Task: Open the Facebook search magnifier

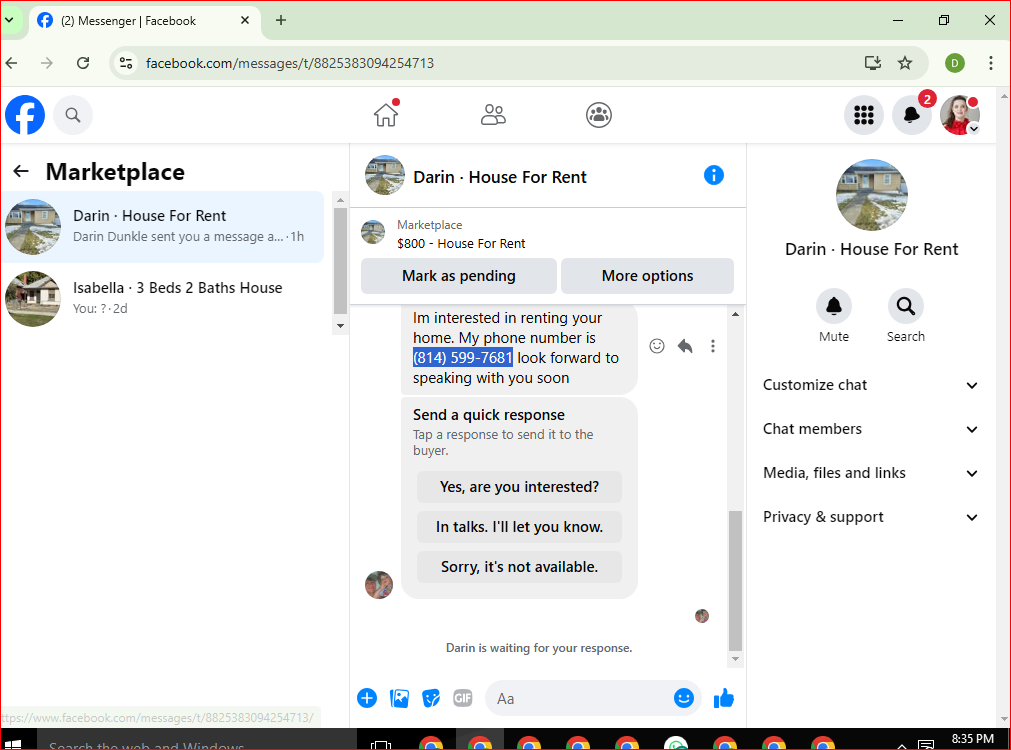Action: tap(73, 115)
